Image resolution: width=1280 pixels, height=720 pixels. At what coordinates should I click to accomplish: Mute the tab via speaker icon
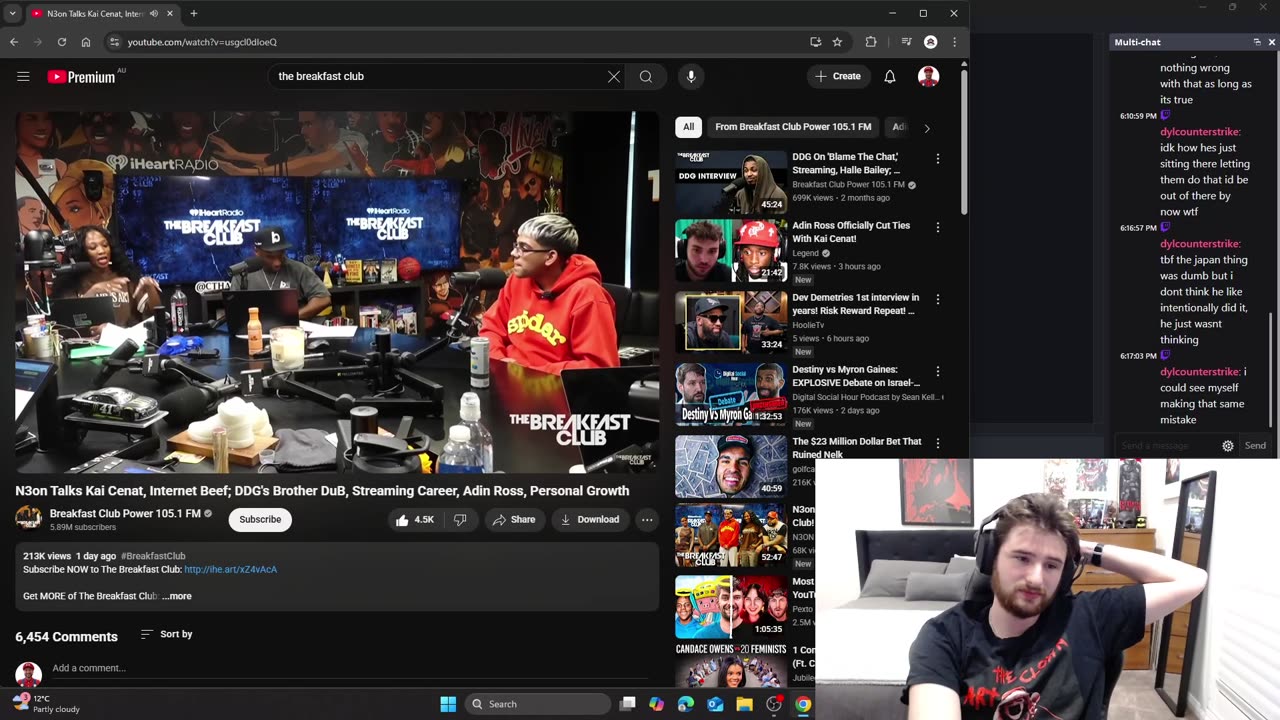154,14
